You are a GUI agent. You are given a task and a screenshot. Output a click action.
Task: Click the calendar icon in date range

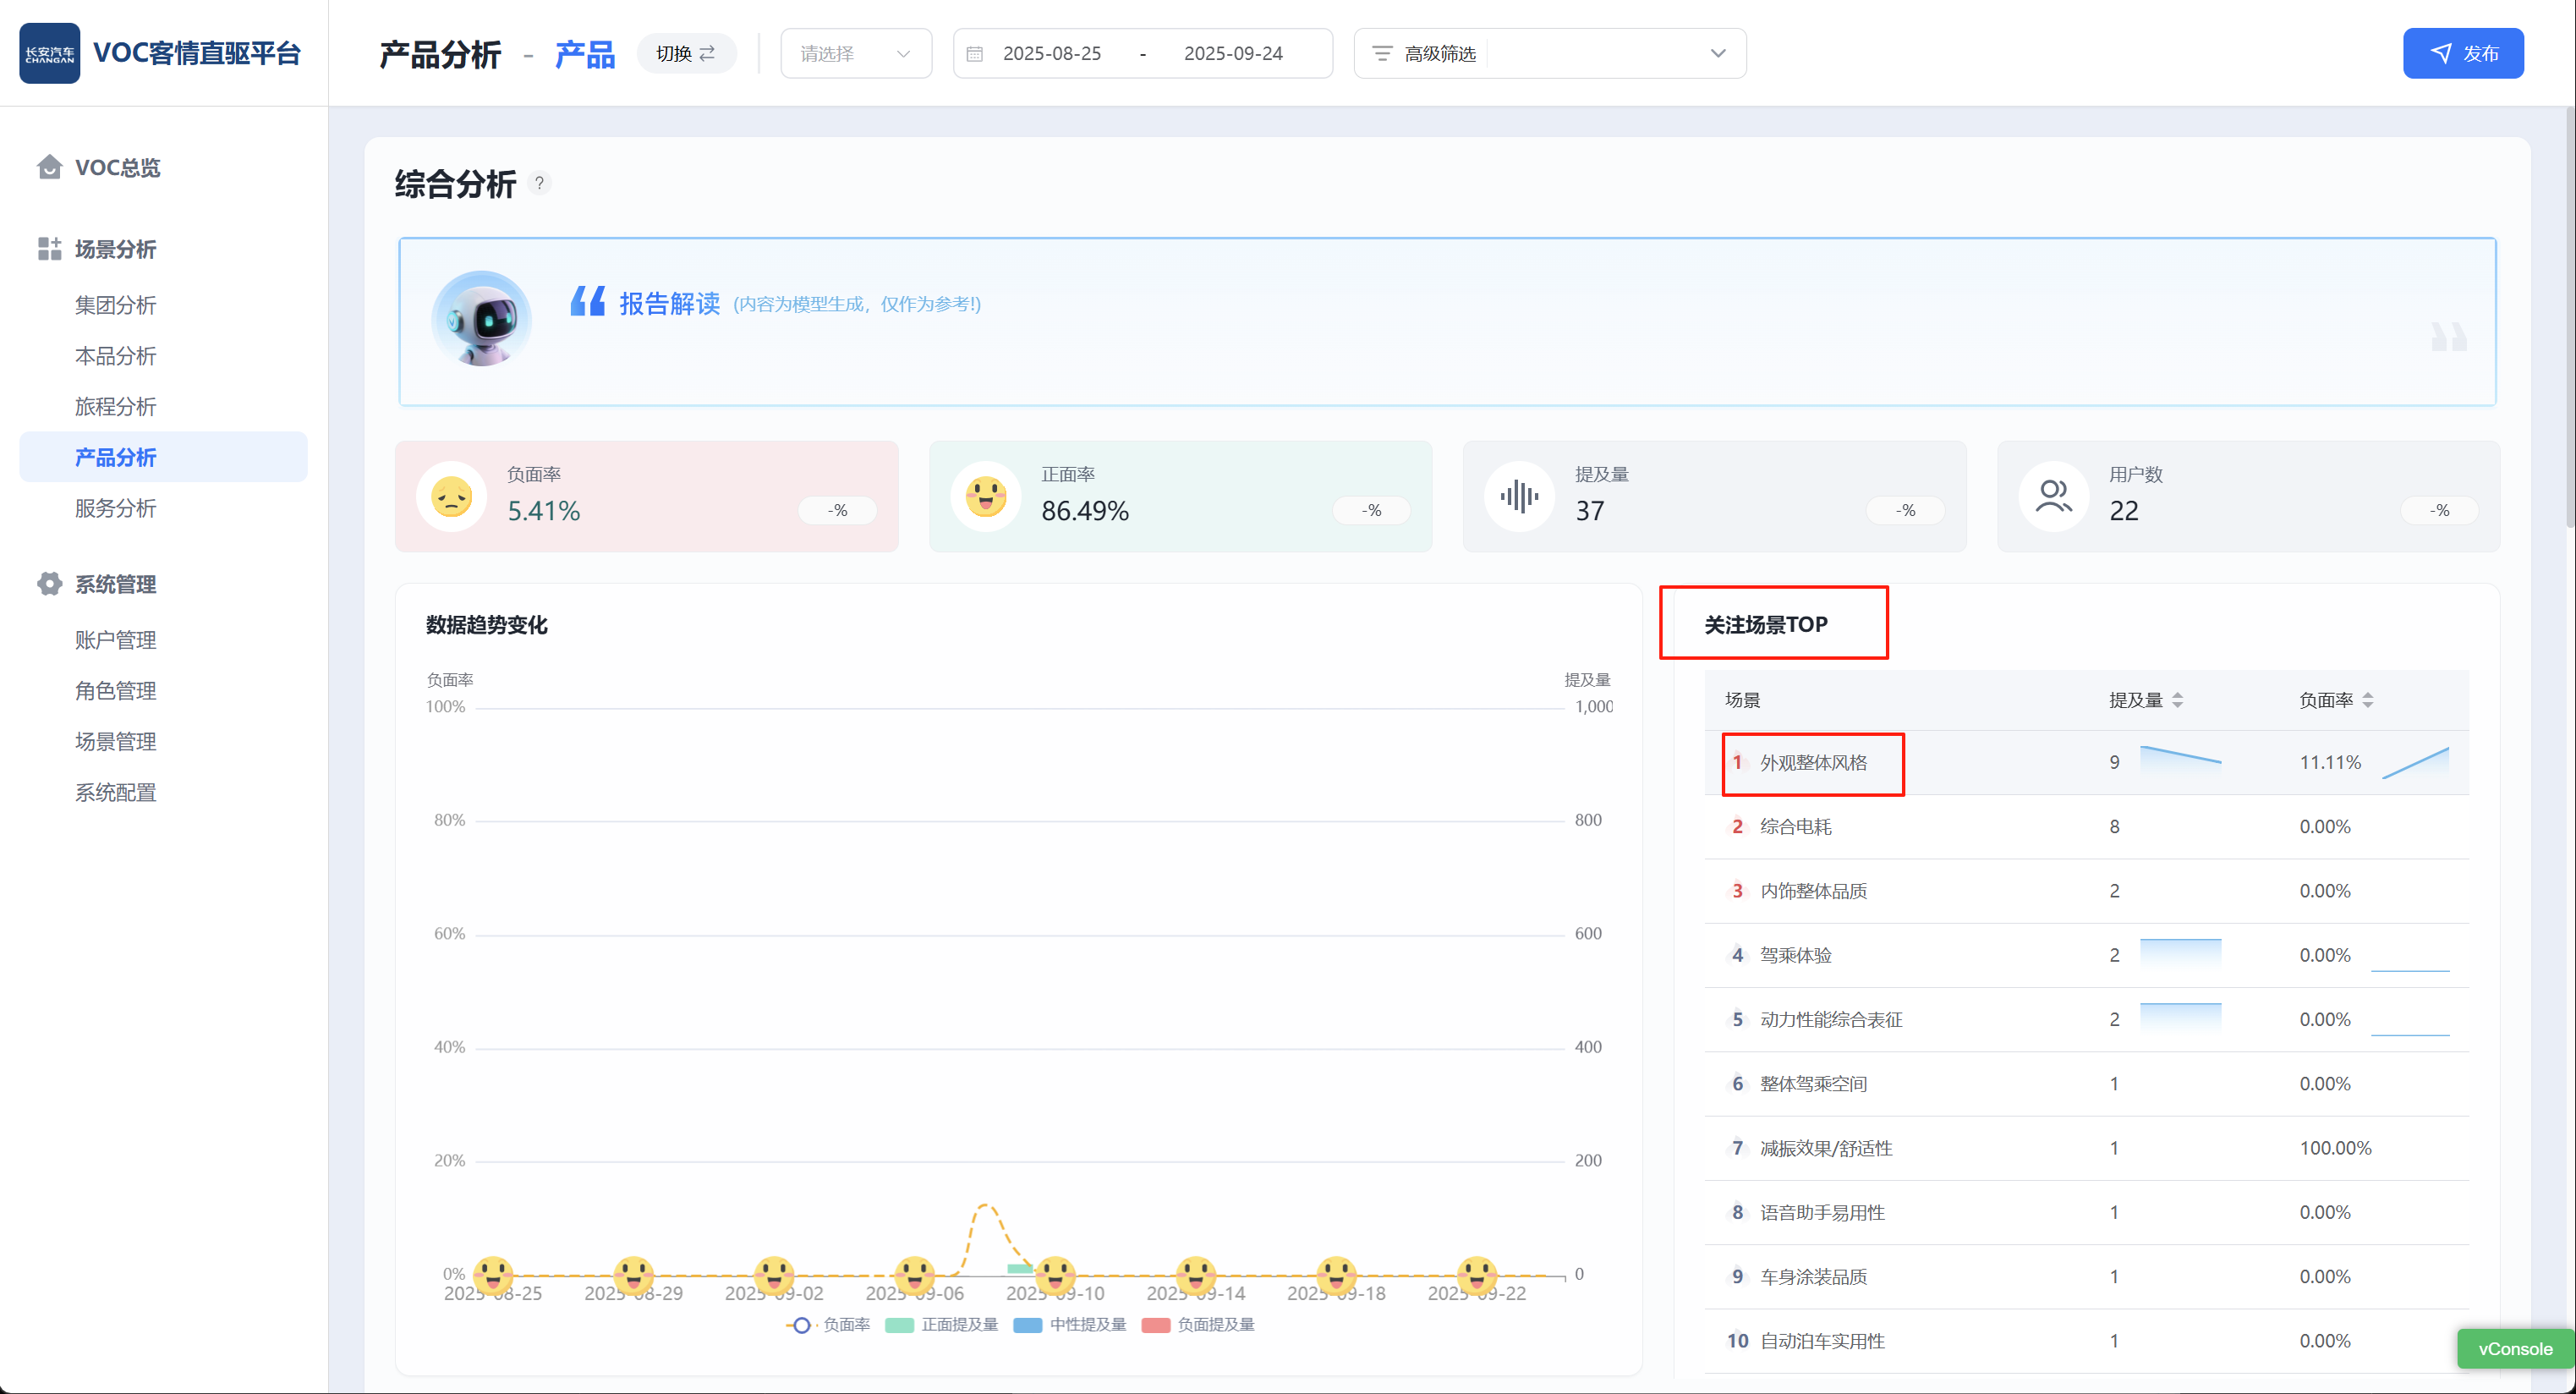click(975, 54)
